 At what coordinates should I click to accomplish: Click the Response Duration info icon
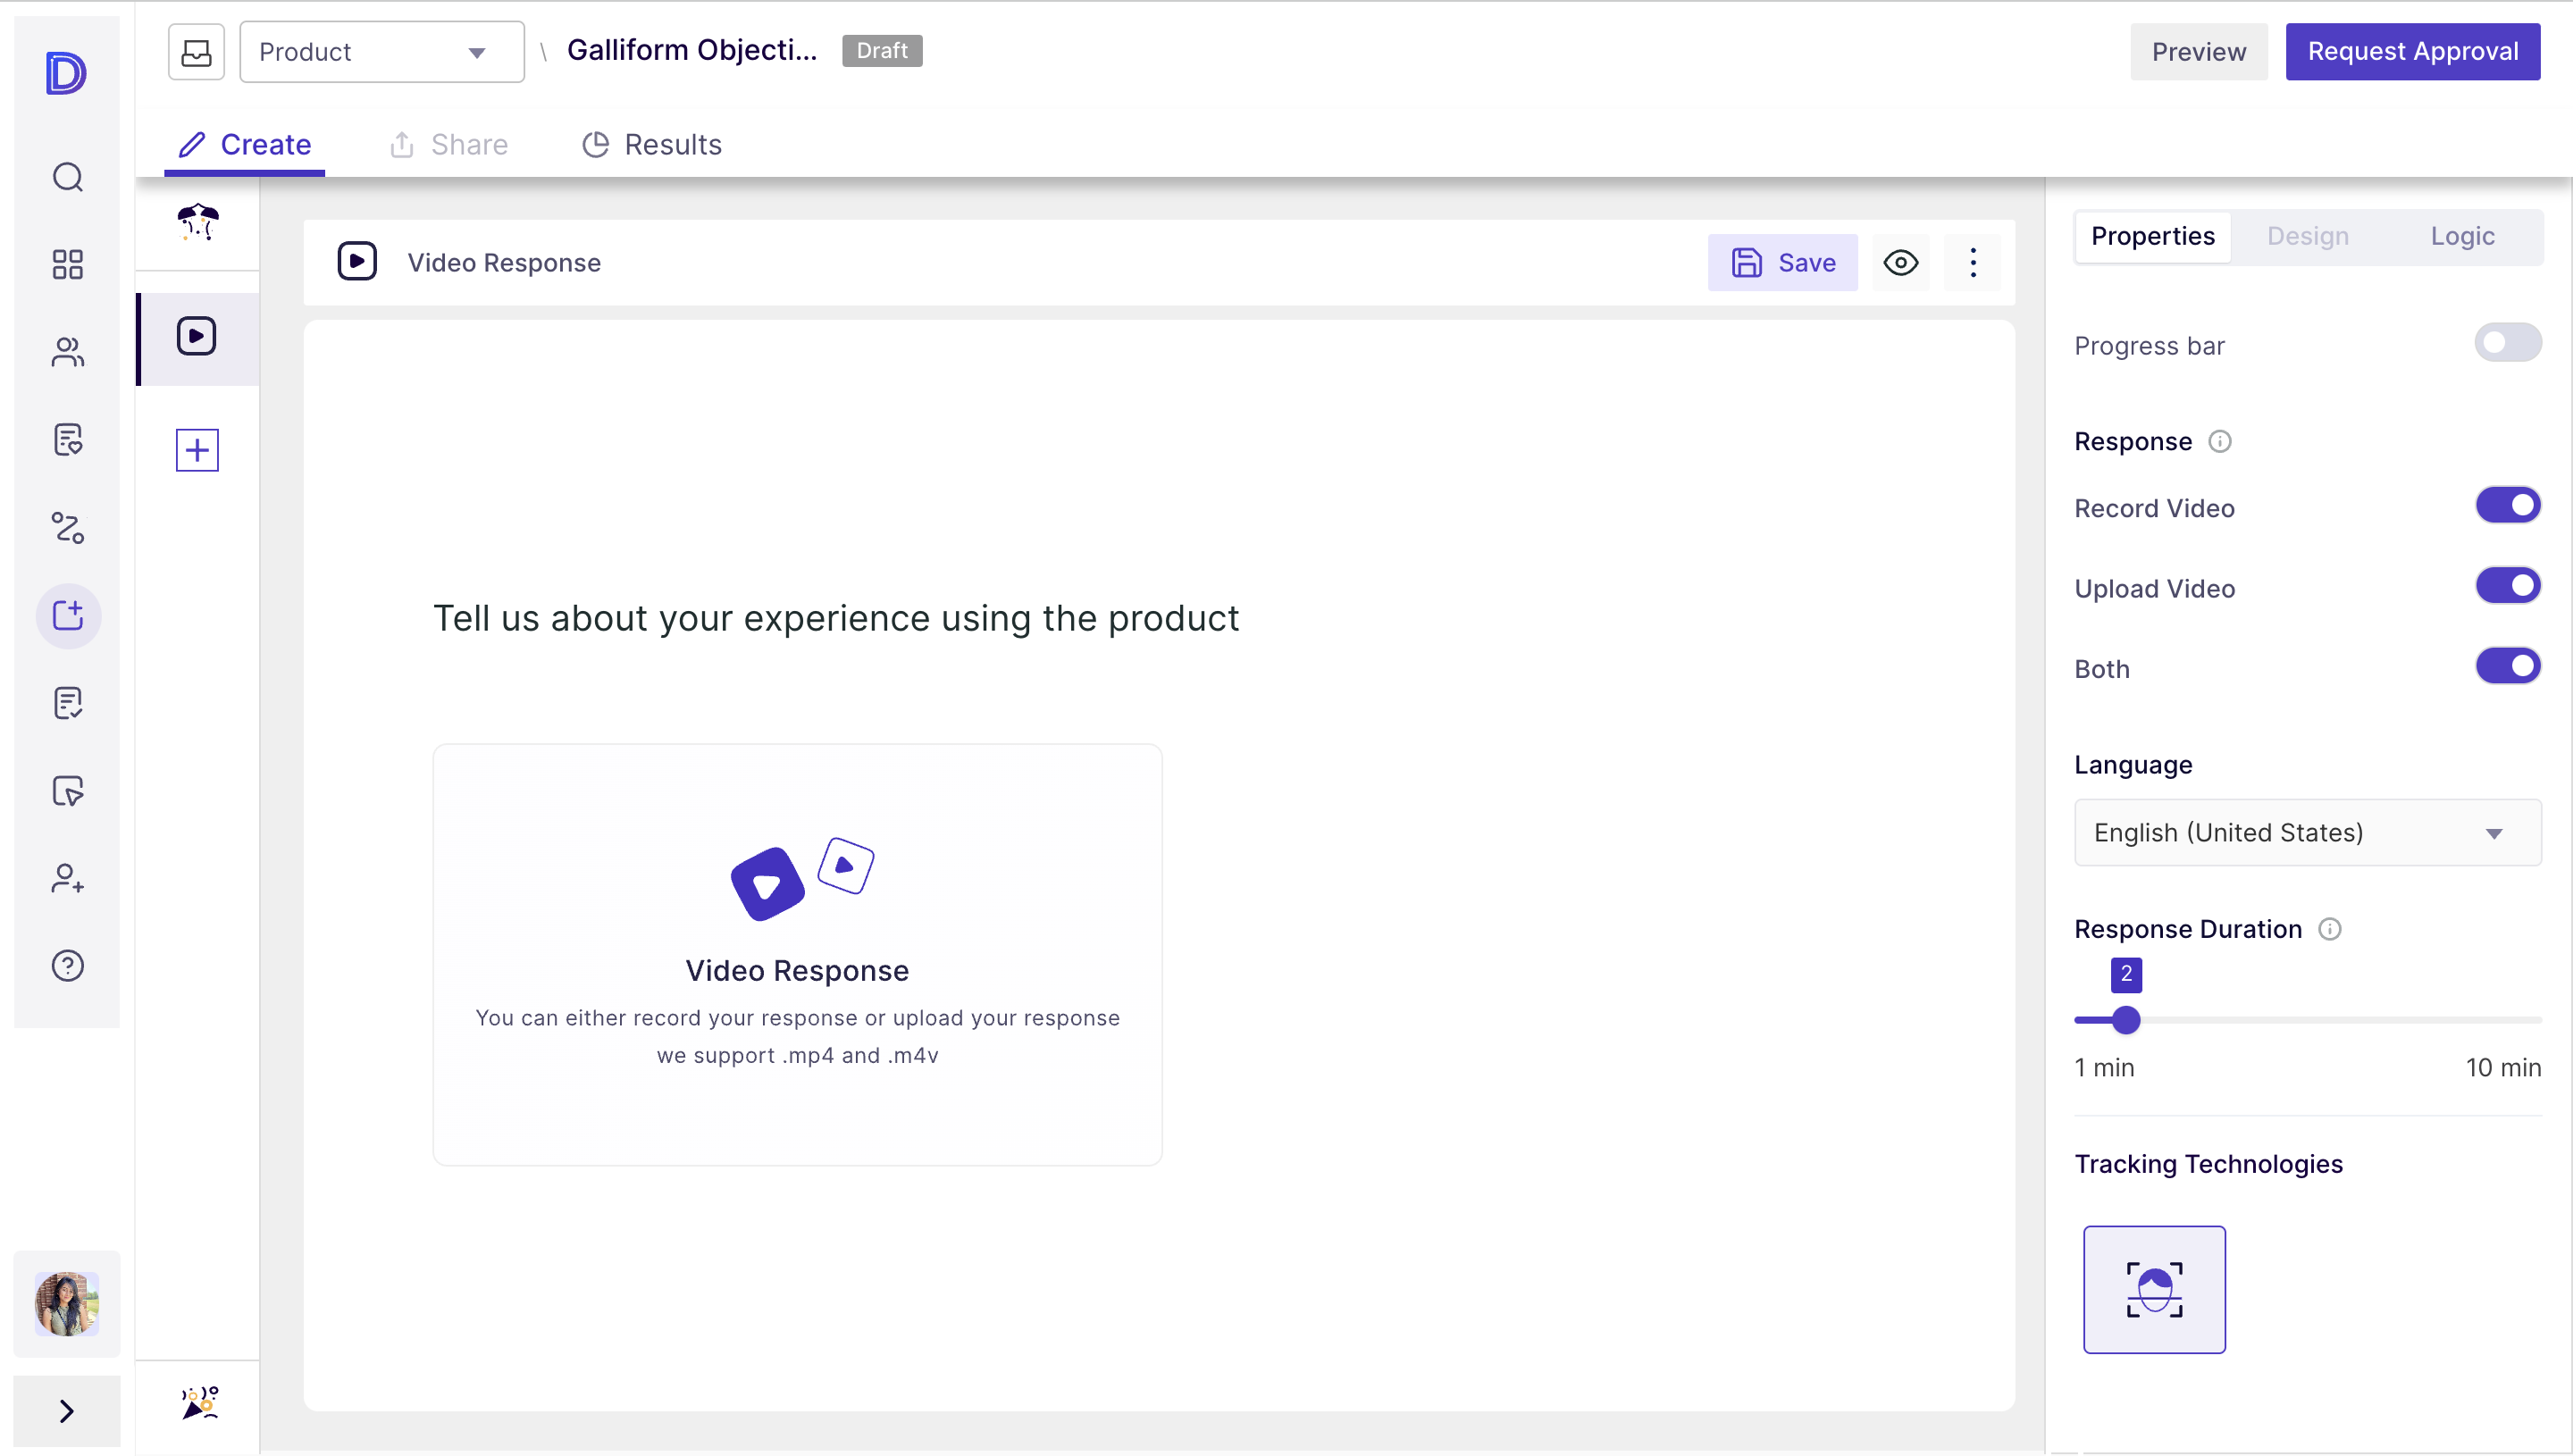pyautogui.click(x=2330, y=929)
